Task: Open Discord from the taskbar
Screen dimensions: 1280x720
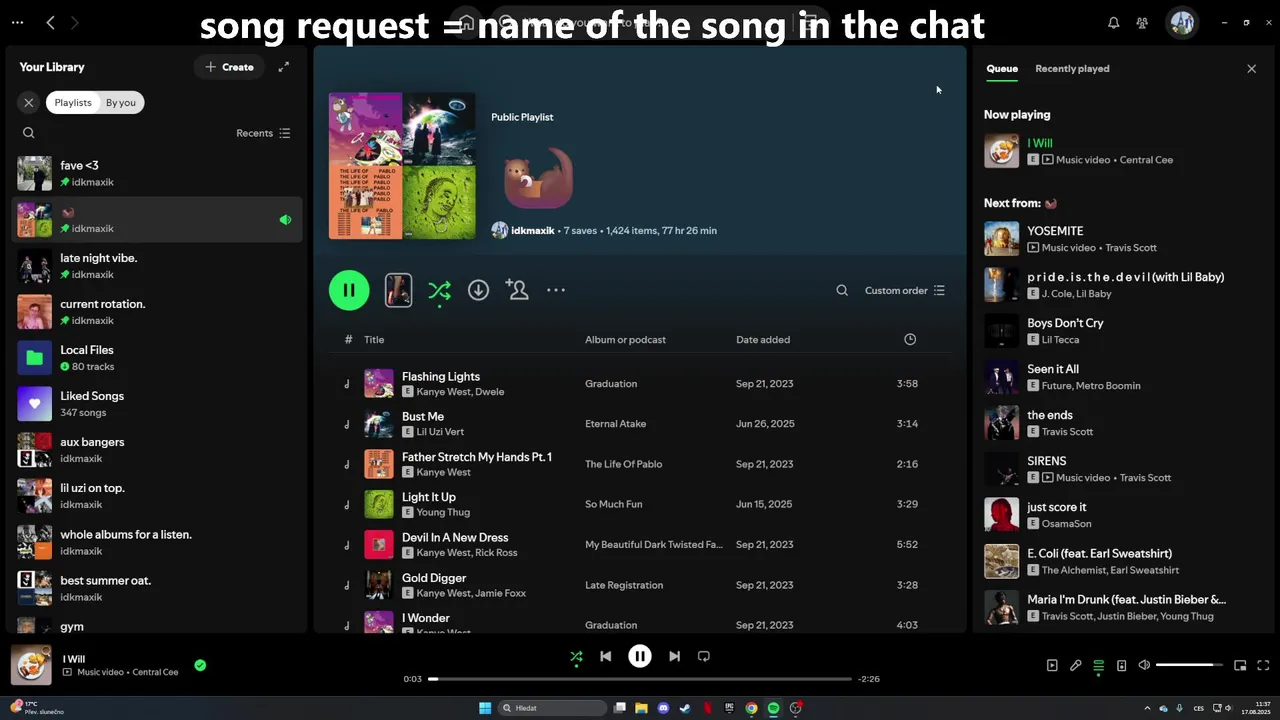Action: [663, 708]
